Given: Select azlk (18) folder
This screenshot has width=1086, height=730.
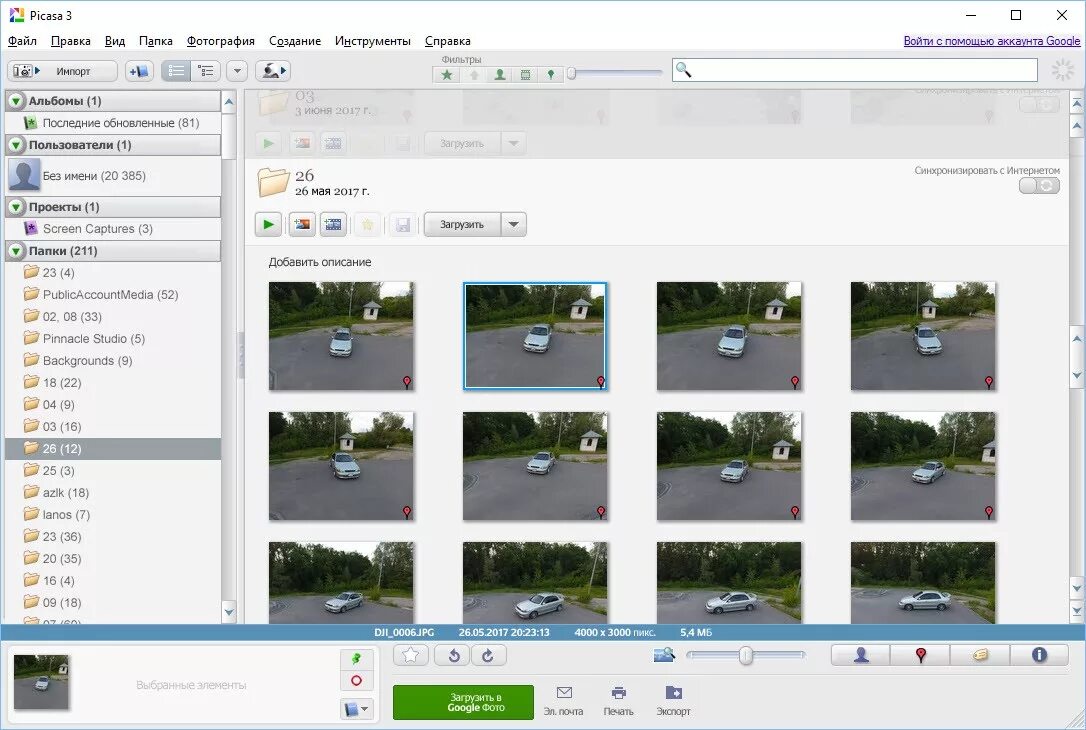Looking at the screenshot, I should coord(113,492).
